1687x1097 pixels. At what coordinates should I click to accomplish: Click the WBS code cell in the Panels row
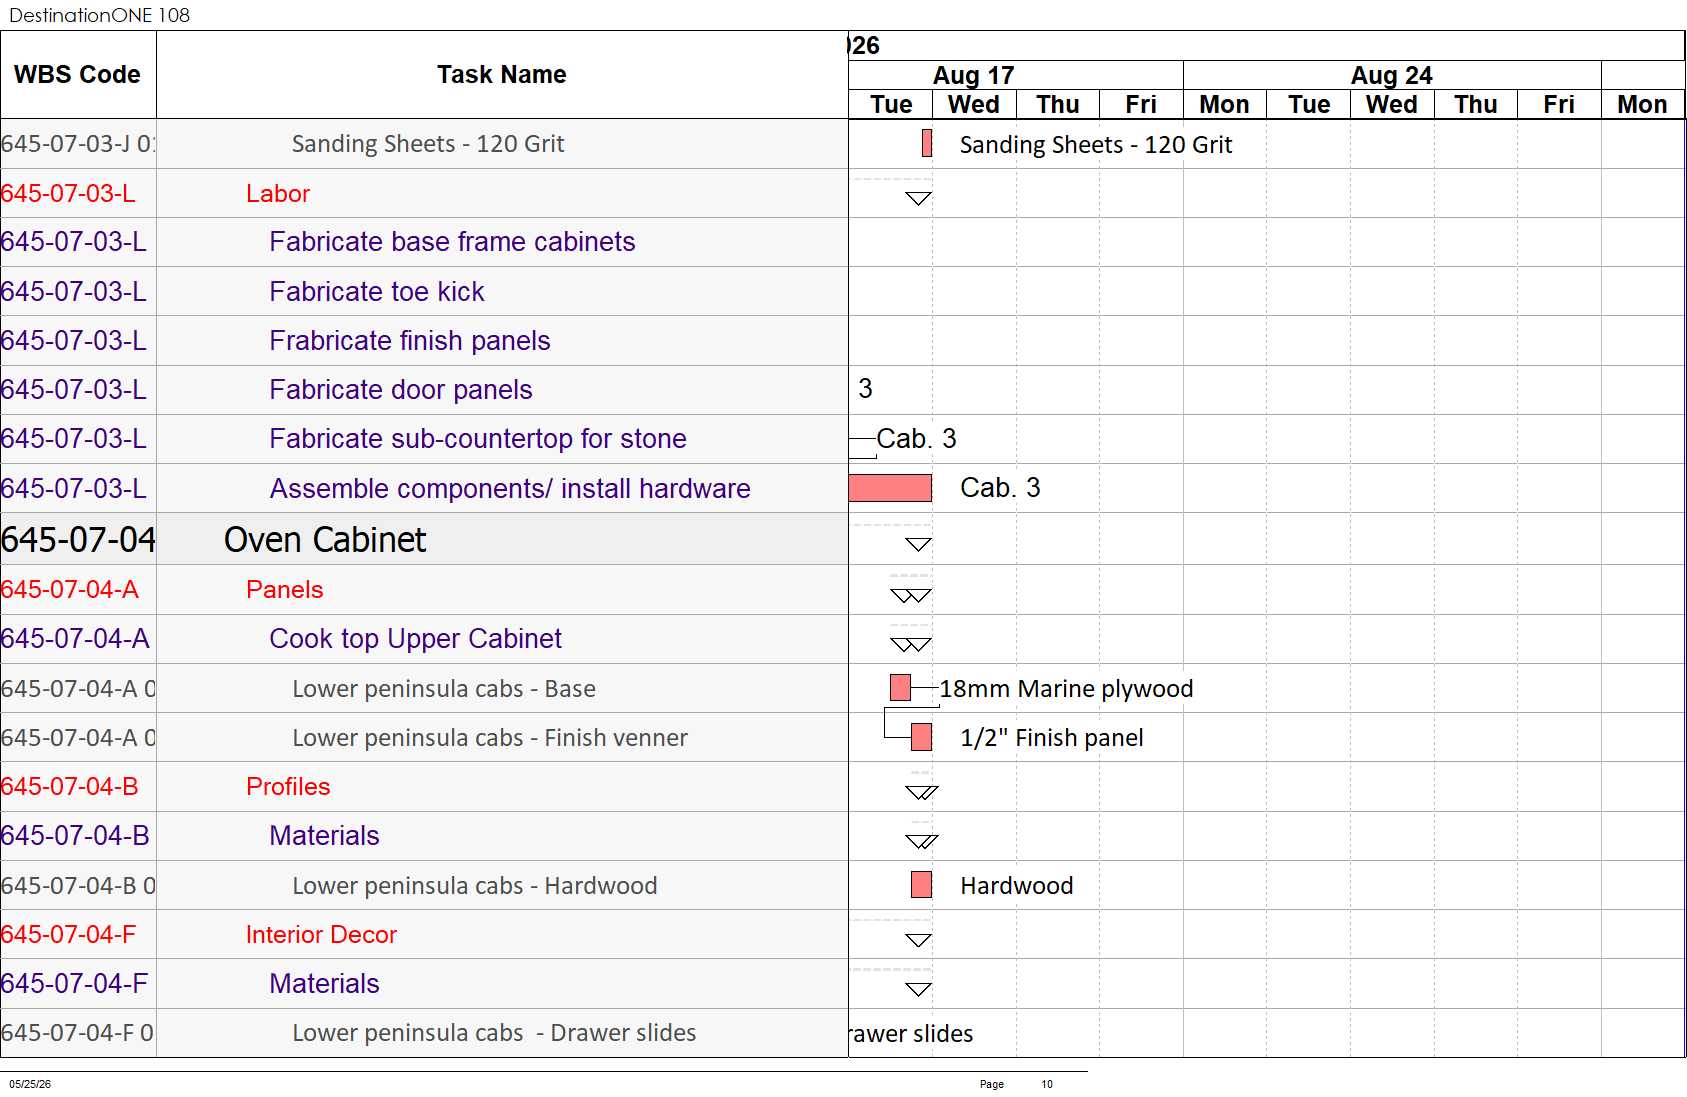click(x=78, y=589)
